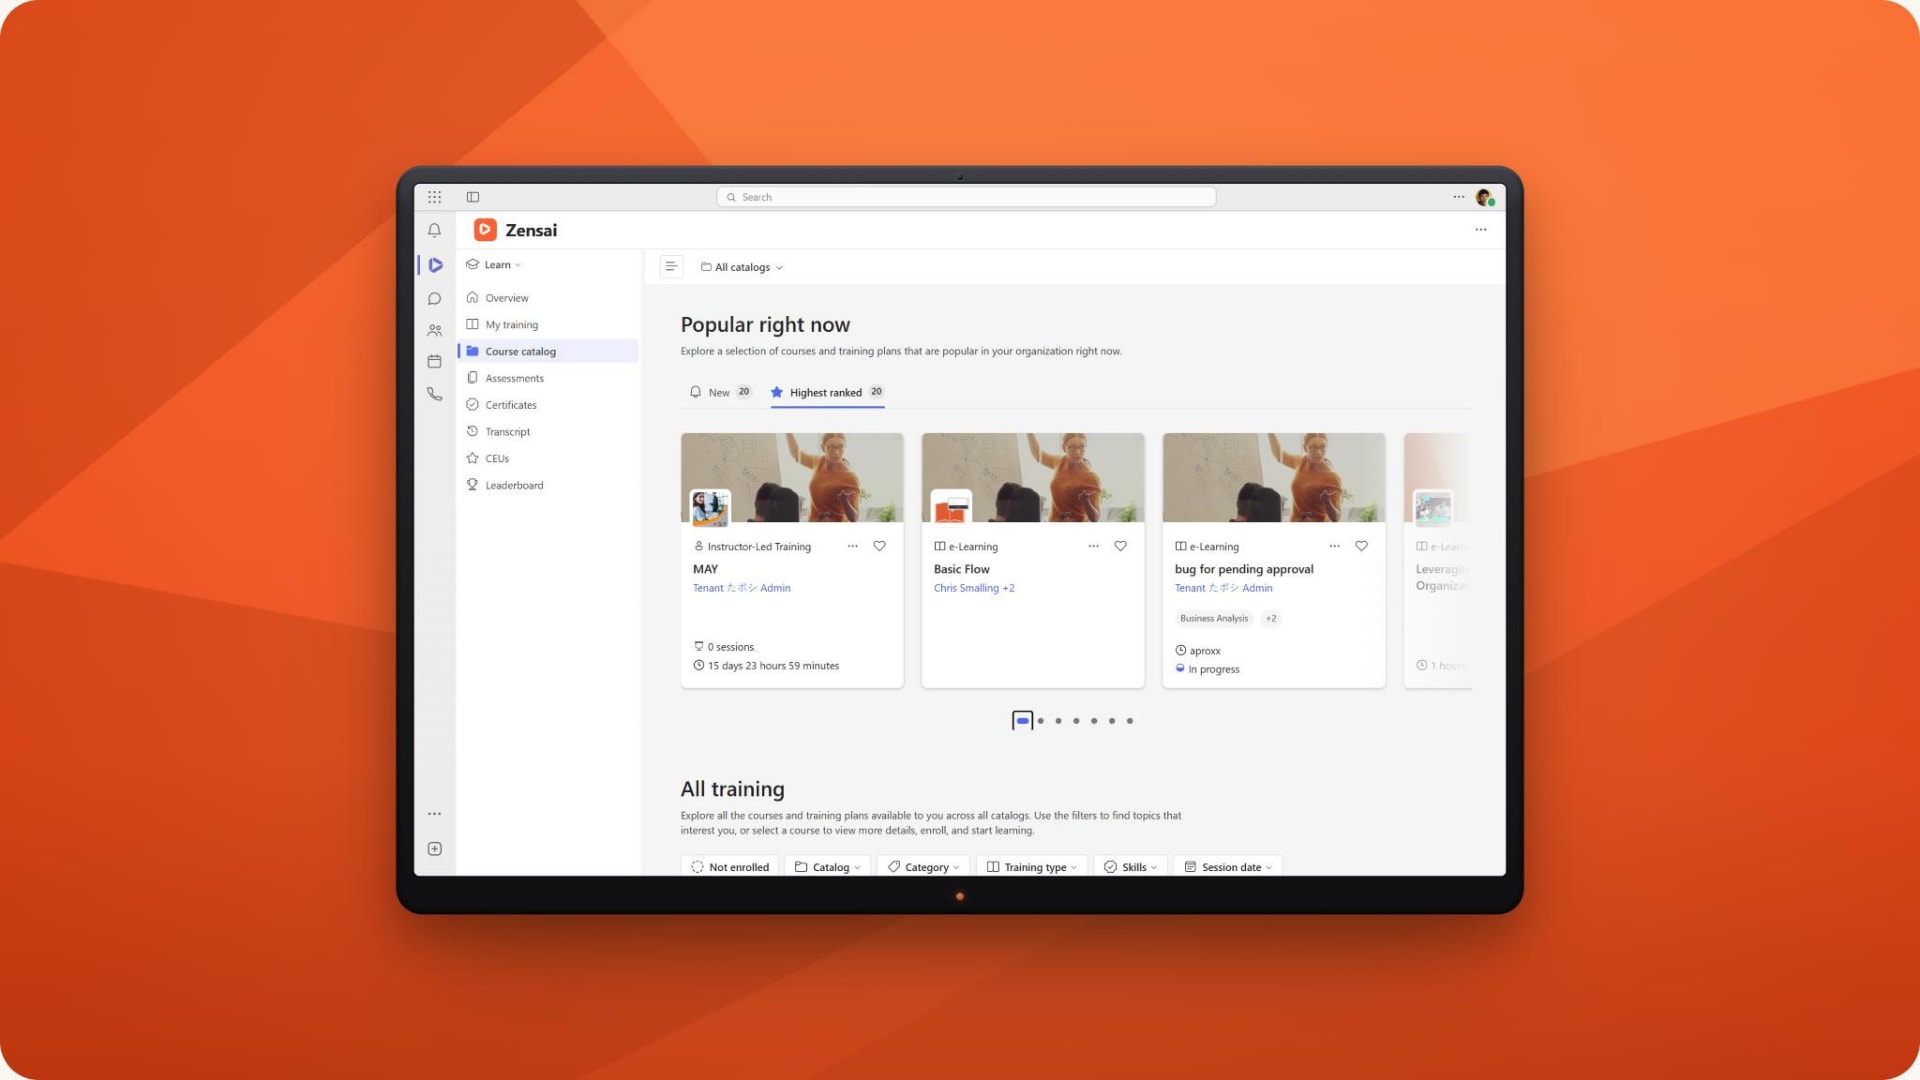Open the user profile avatar
The width and height of the screenshot is (1920, 1080).
[1485, 197]
